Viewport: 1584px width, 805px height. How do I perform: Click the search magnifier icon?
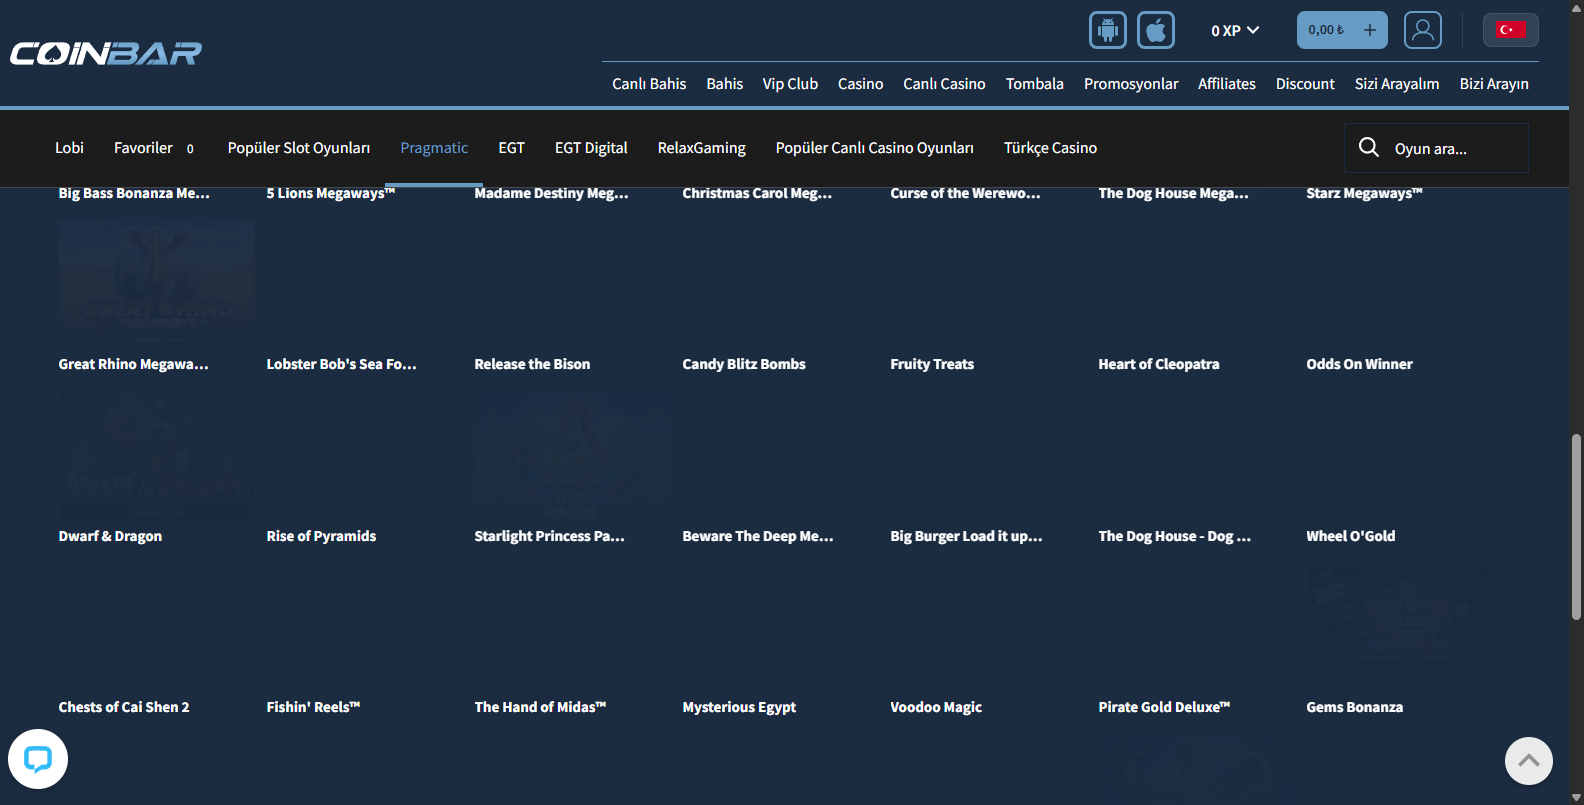[x=1369, y=148]
